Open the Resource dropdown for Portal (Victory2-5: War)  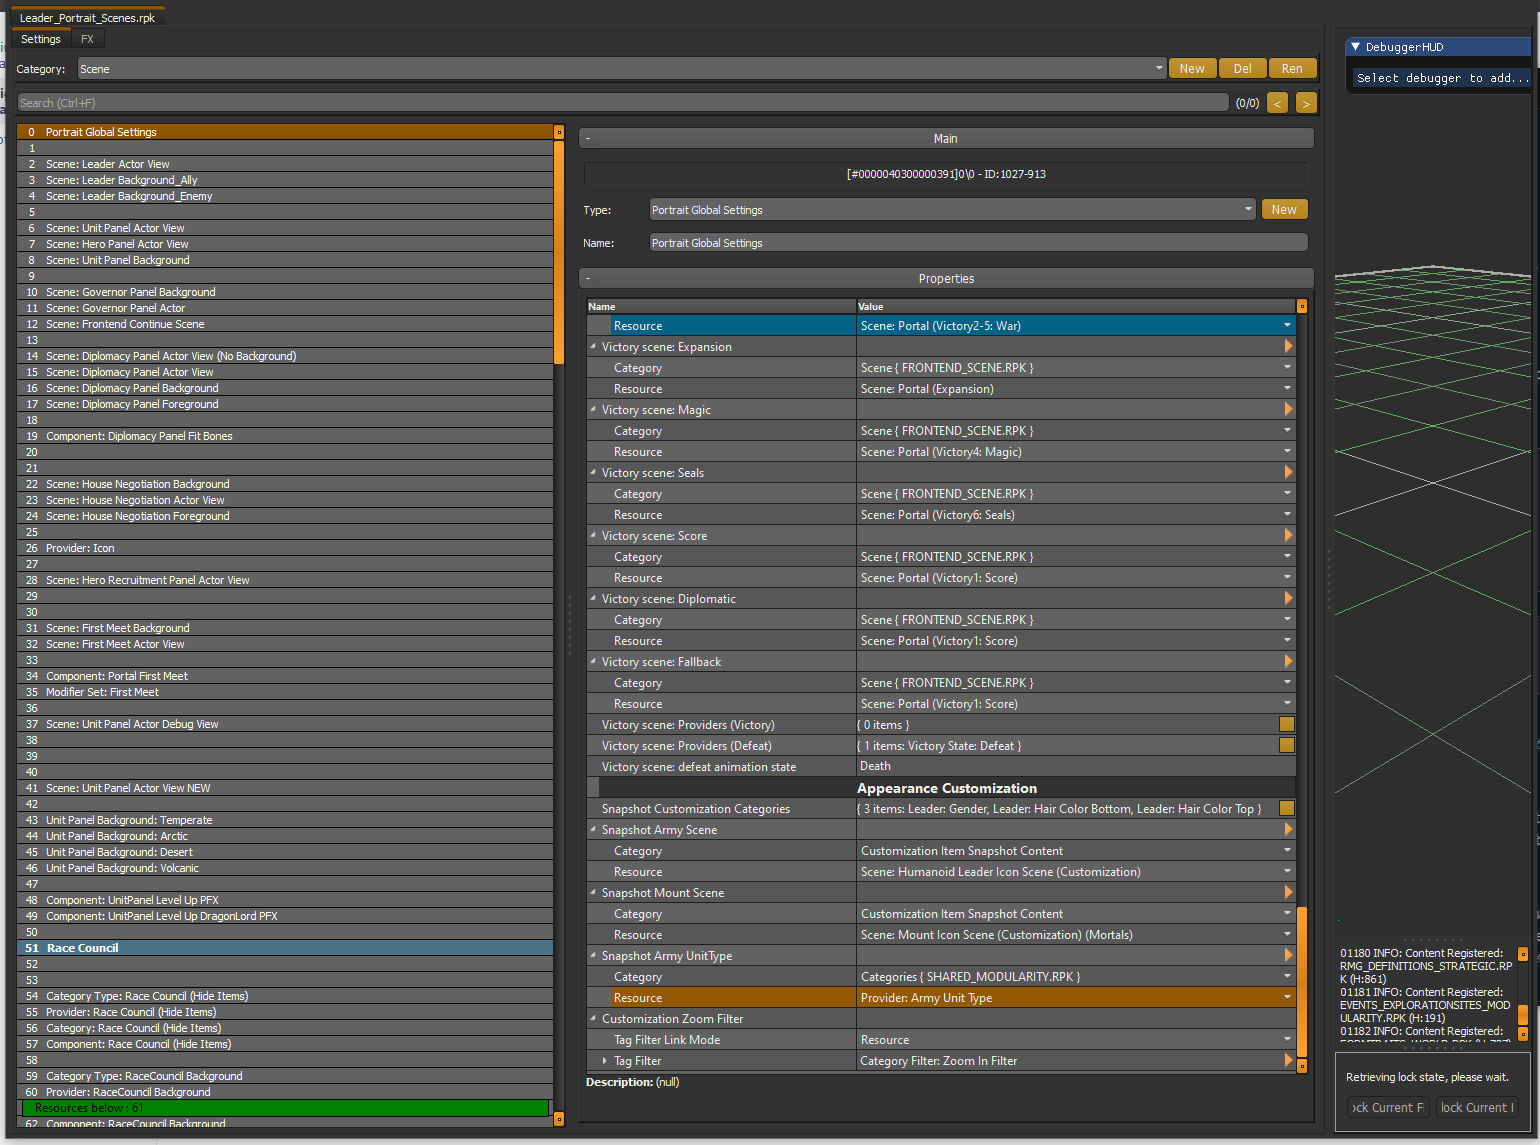pyautogui.click(x=1285, y=325)
